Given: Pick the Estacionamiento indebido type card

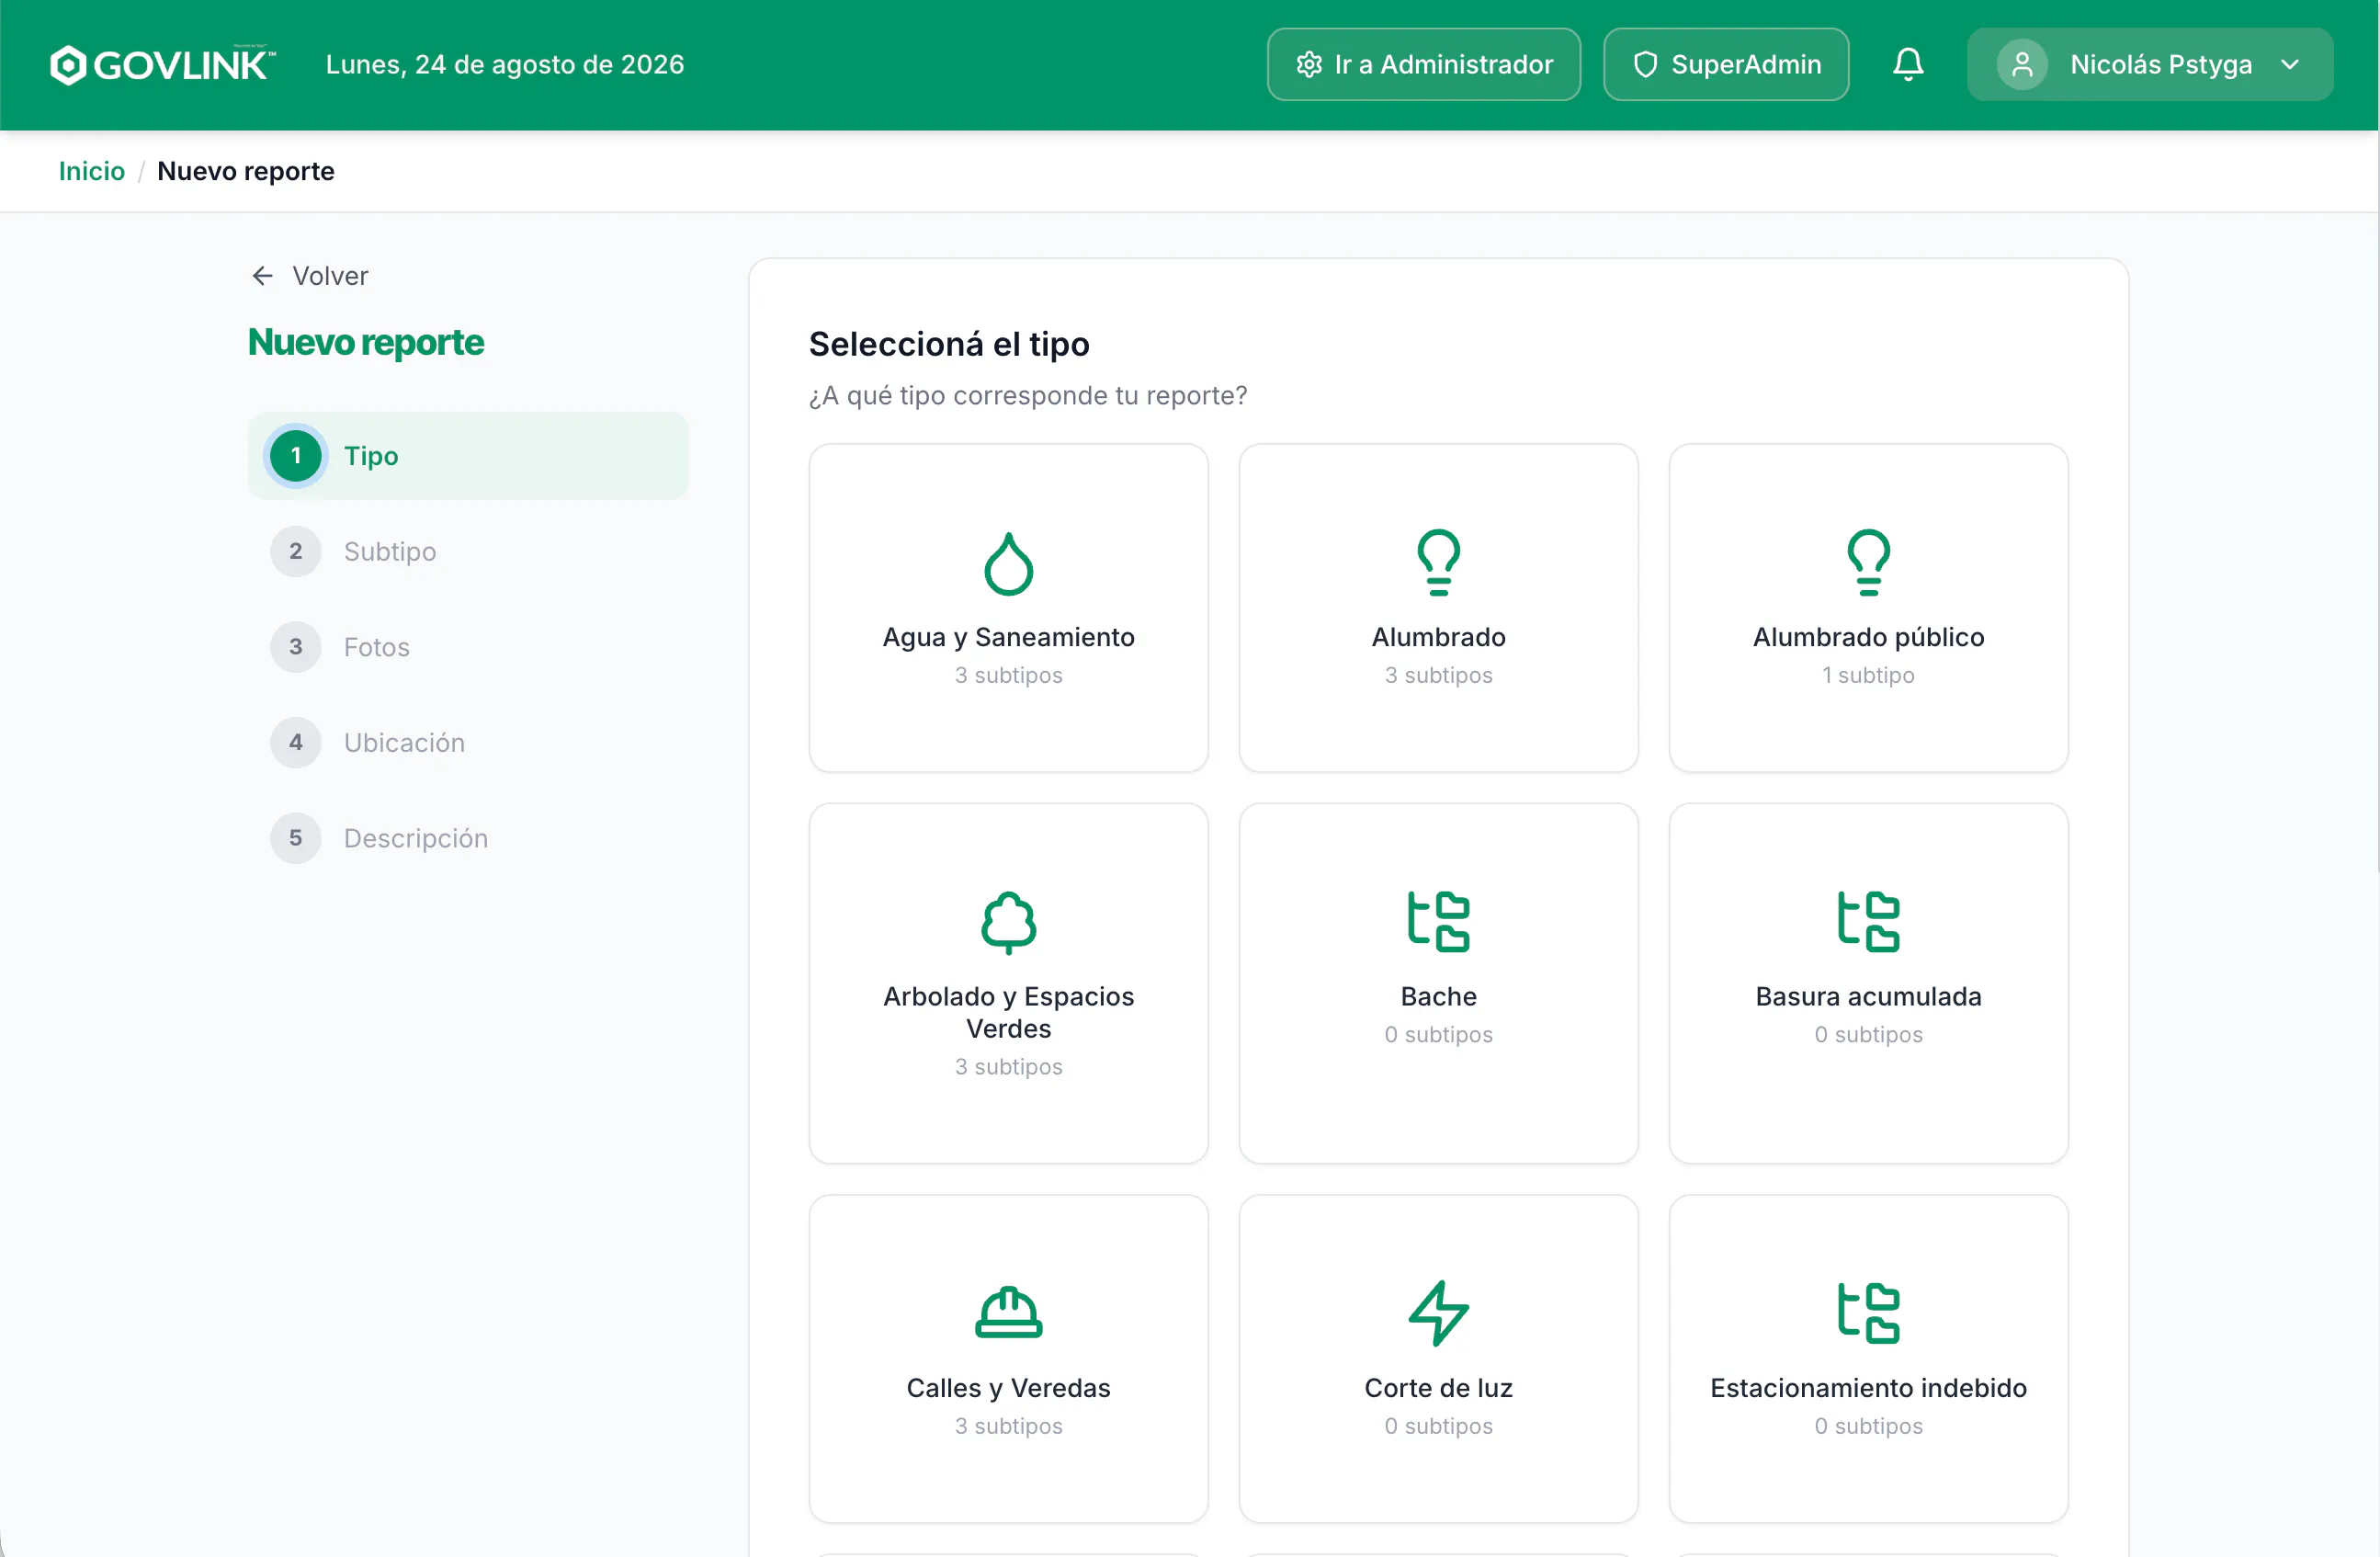Looking at the screenshot, I should (x=1868, y=1358).
